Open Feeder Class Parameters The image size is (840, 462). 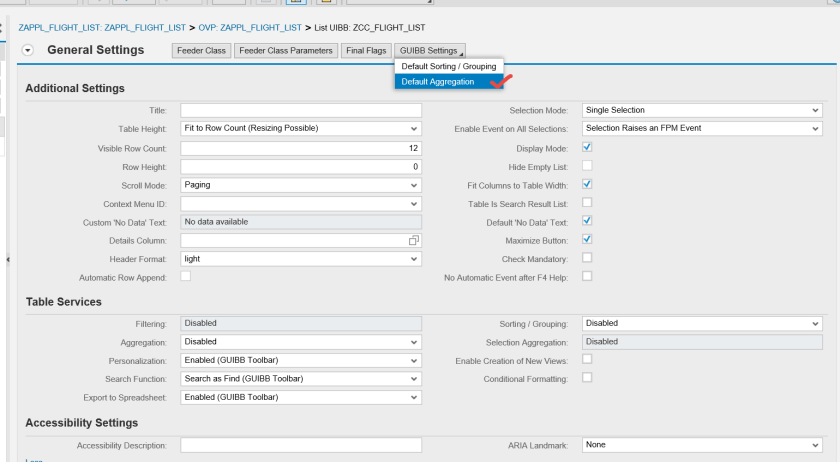(286, 50)
